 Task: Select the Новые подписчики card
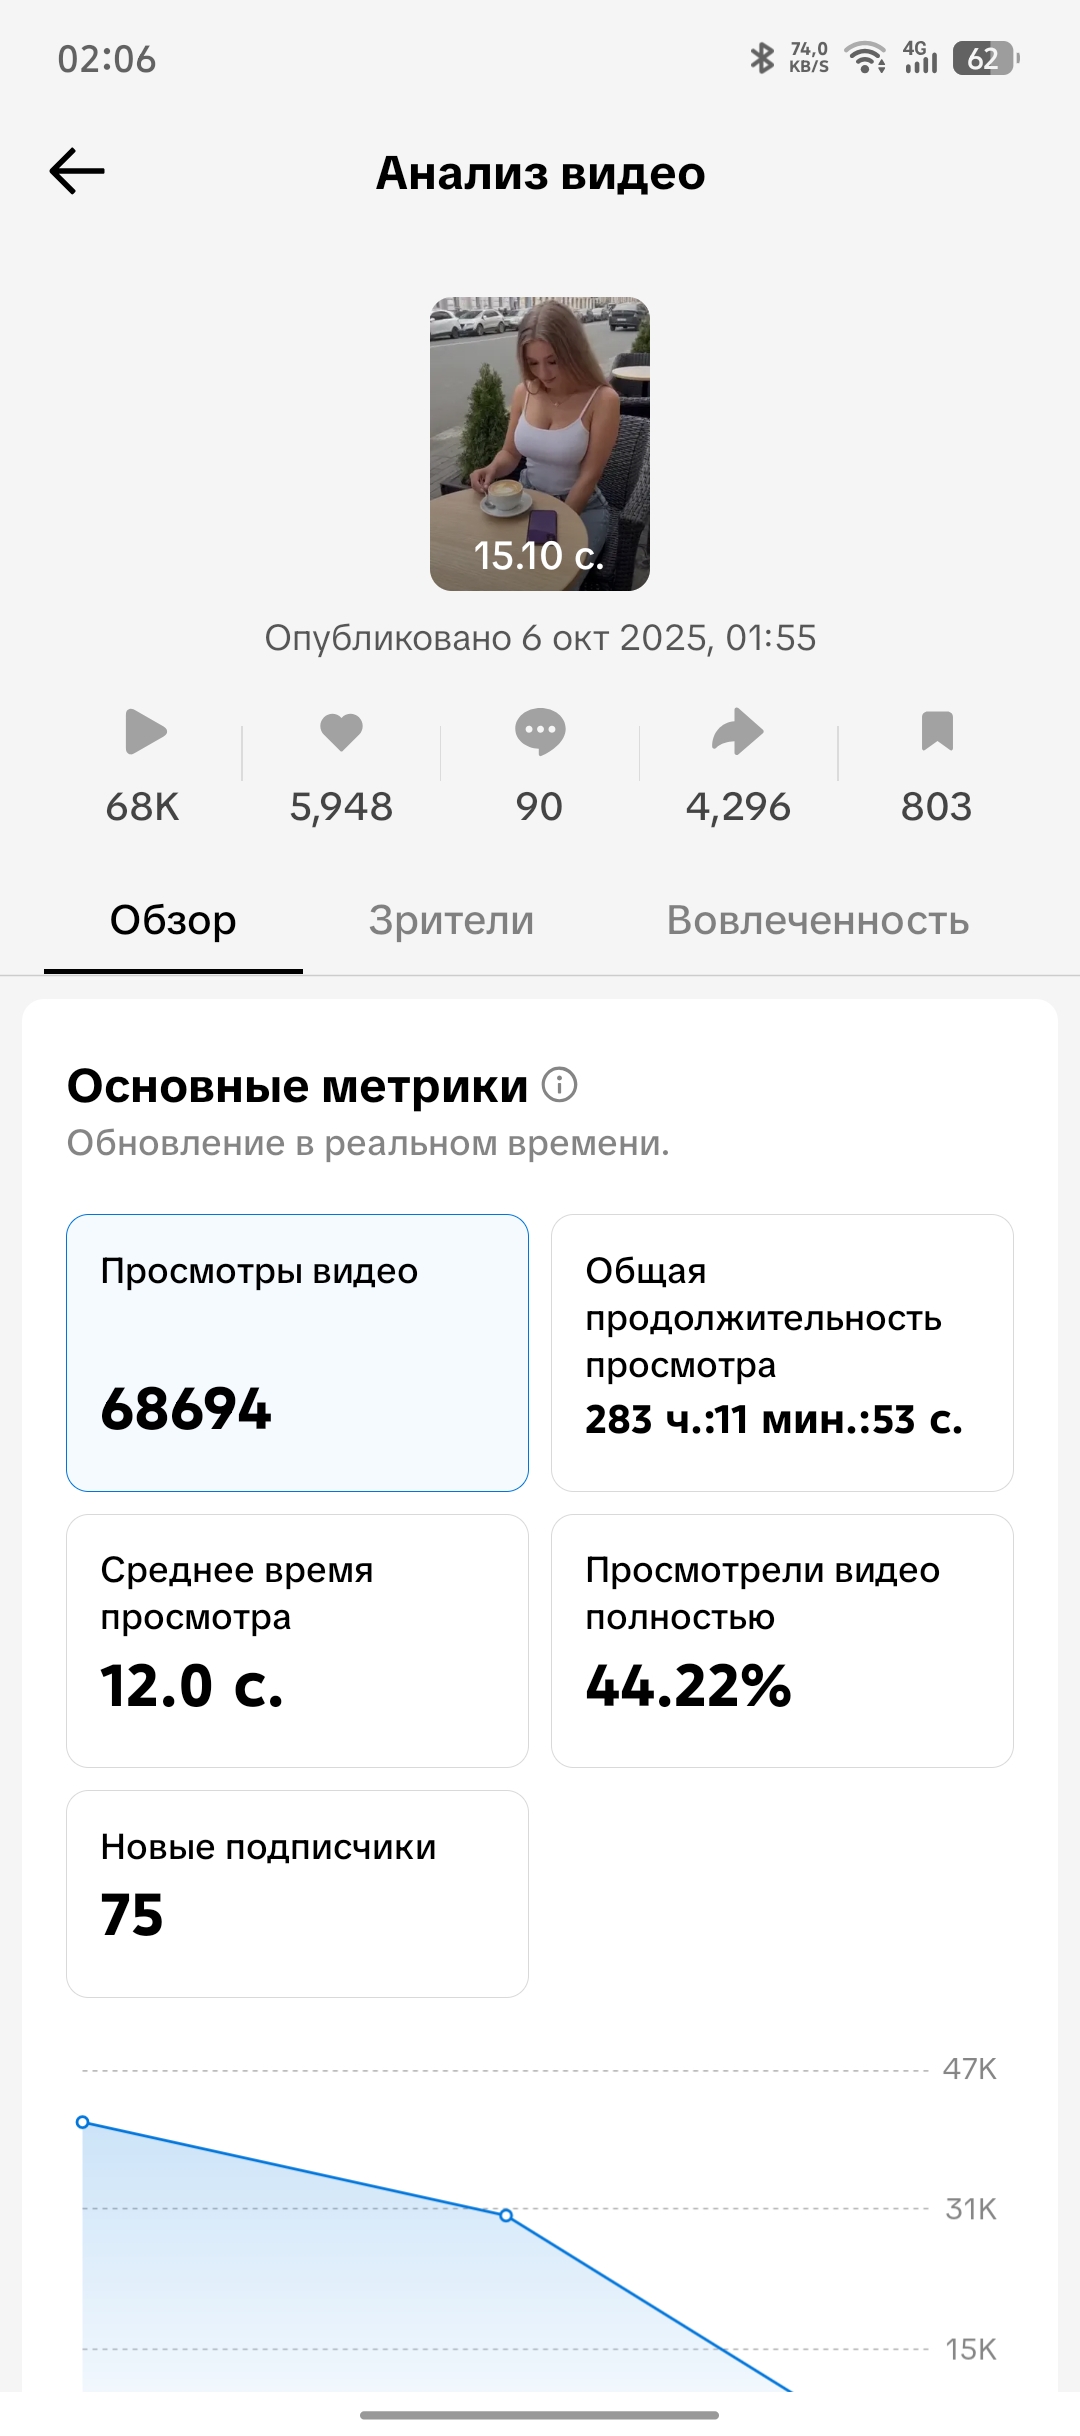297,1893
